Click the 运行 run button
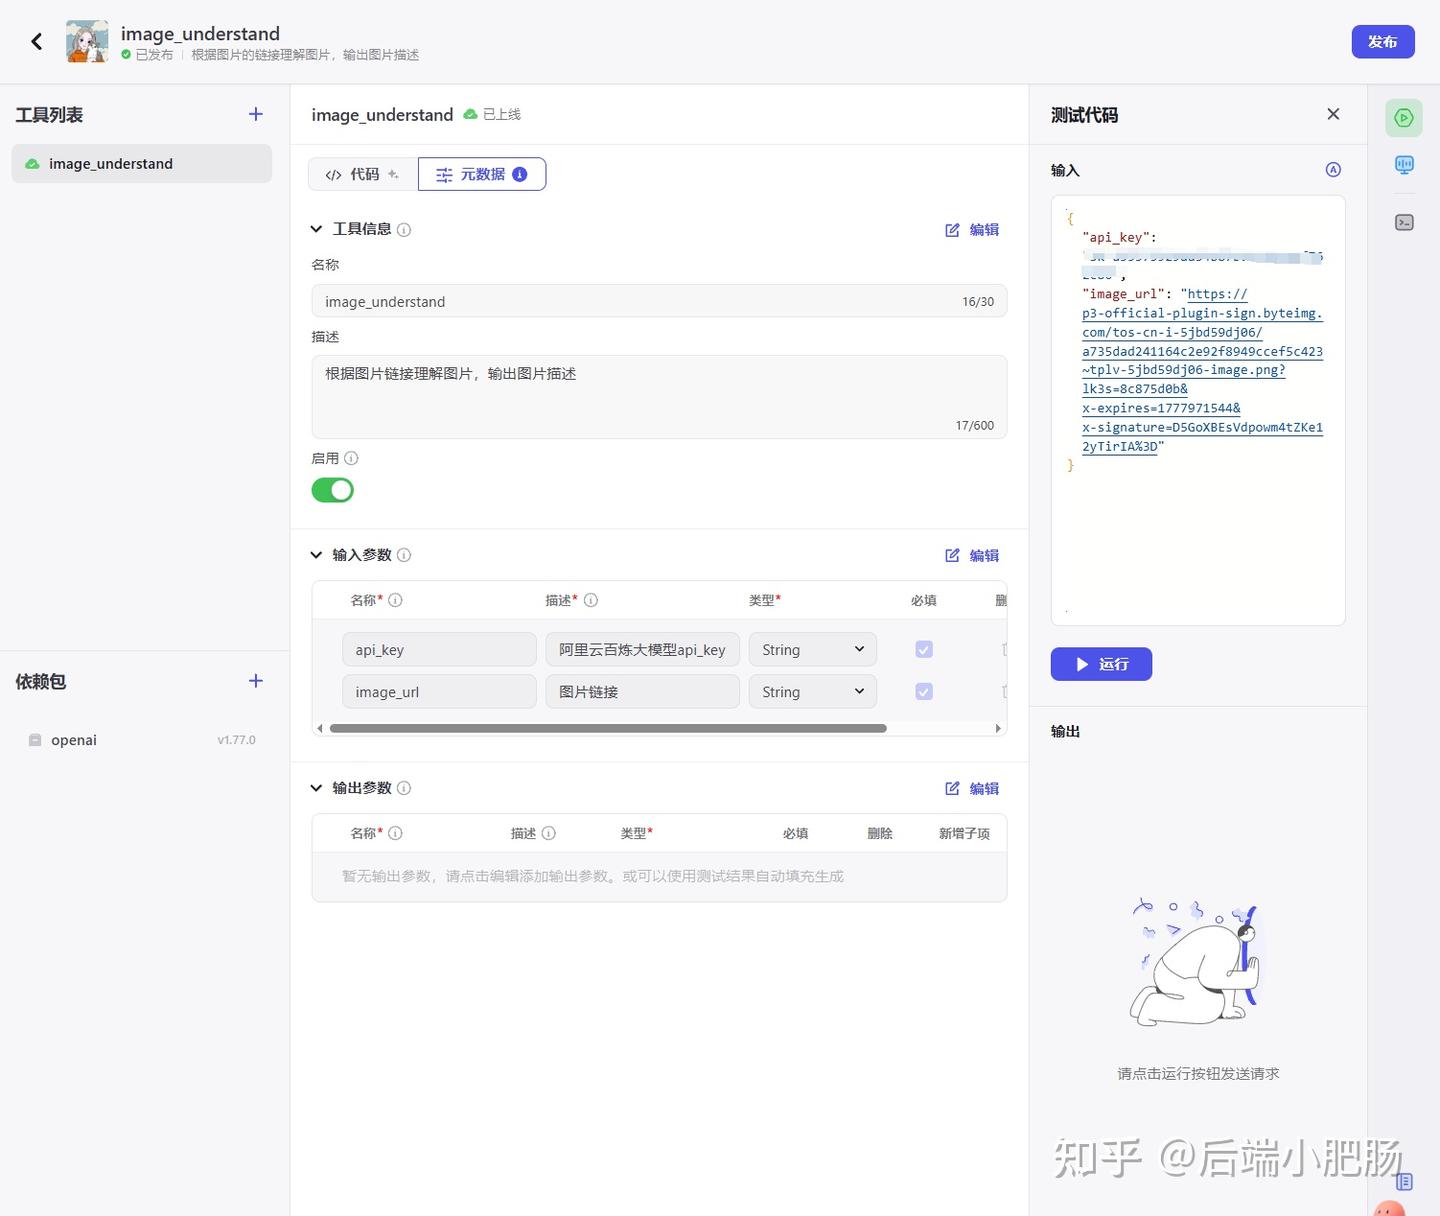This screenshot has height=1216, width=1440. [1101, 664]
